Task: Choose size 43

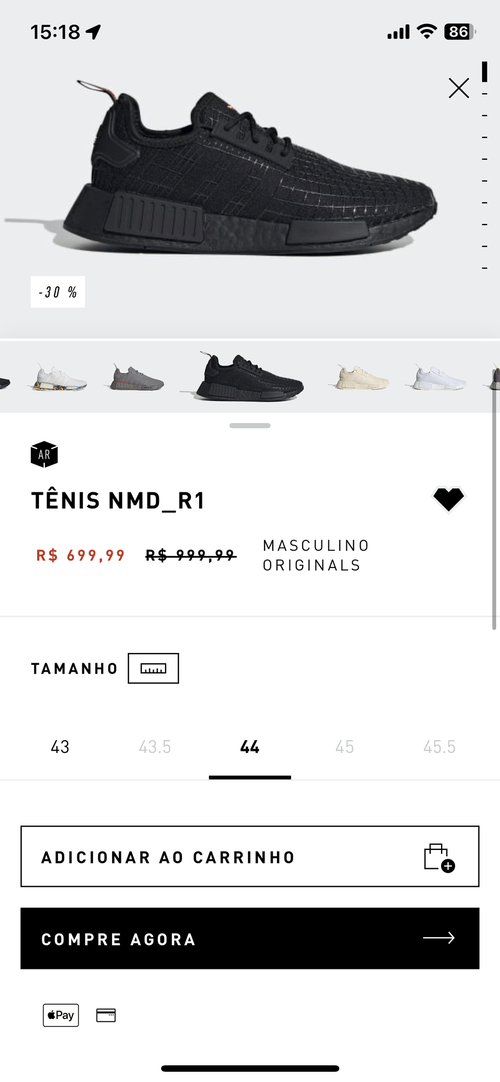Action: tap(60, 747)
